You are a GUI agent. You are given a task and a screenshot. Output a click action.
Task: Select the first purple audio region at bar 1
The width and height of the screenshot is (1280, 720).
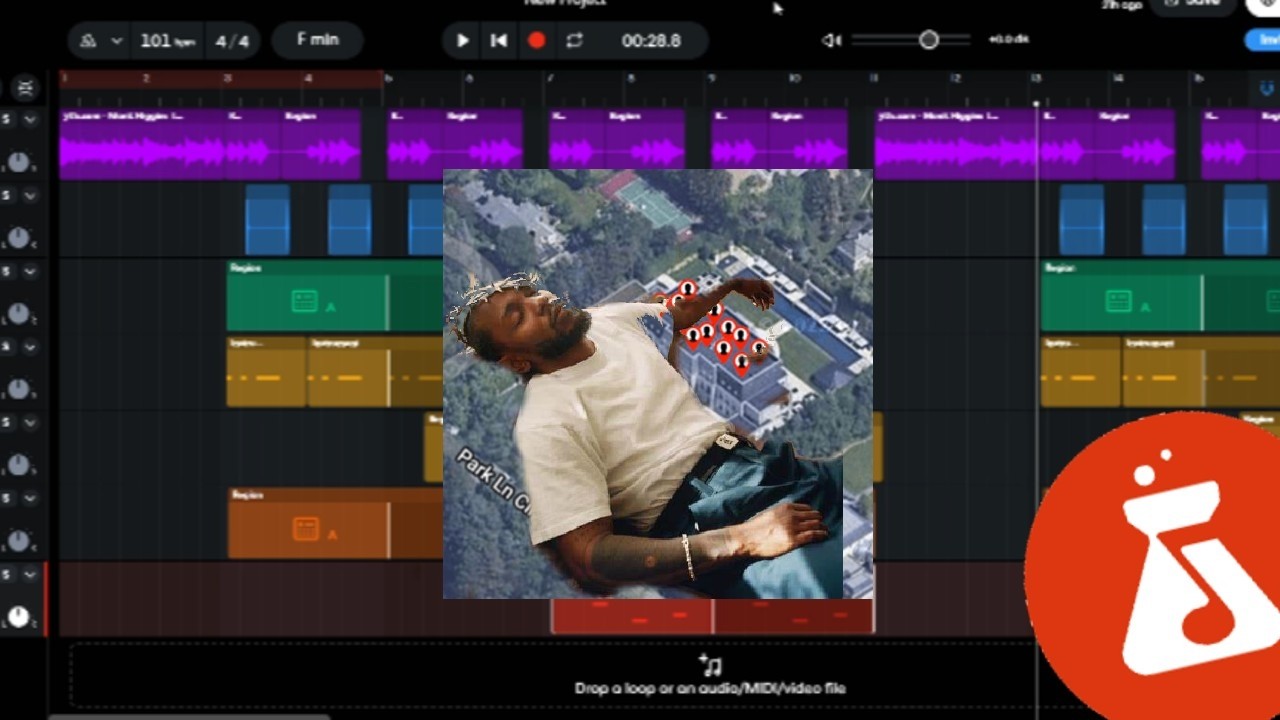pos(143,144)
